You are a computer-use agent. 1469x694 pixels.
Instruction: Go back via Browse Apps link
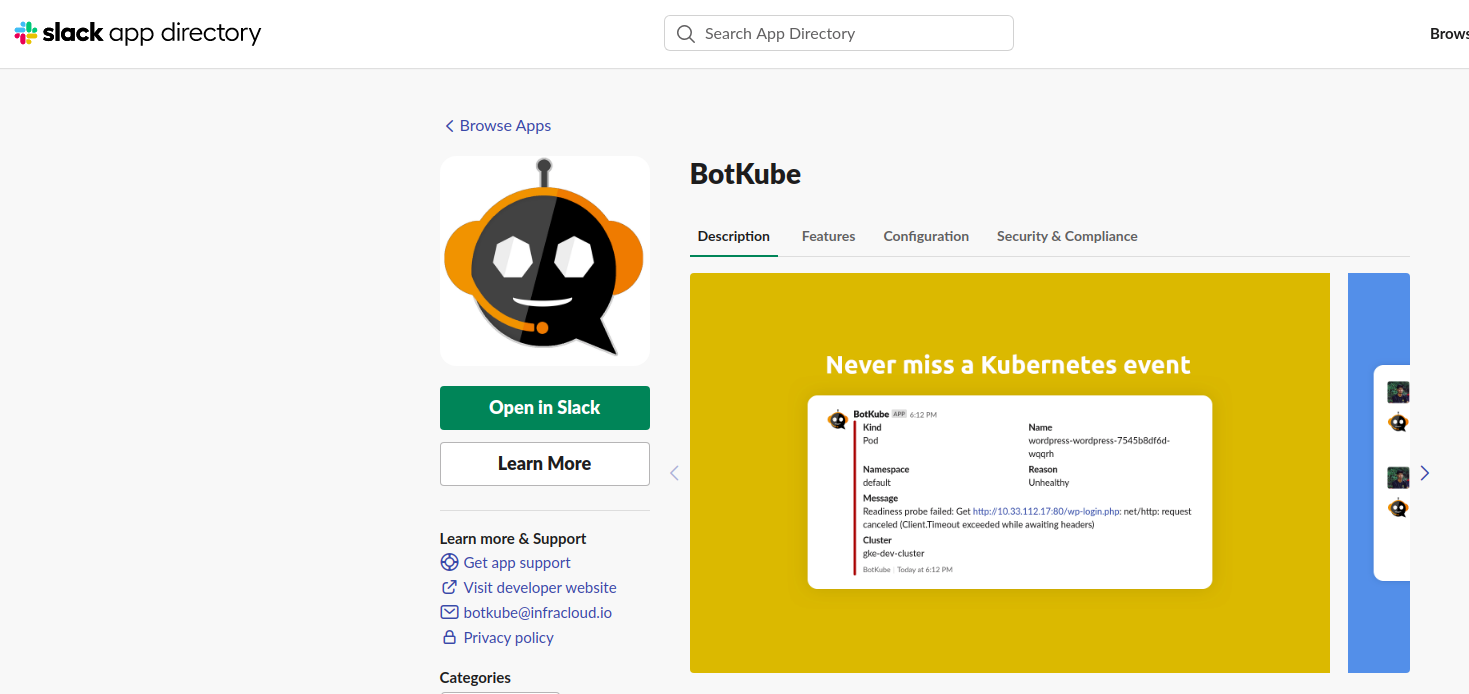pyautogui.click(x=505, y=126)
